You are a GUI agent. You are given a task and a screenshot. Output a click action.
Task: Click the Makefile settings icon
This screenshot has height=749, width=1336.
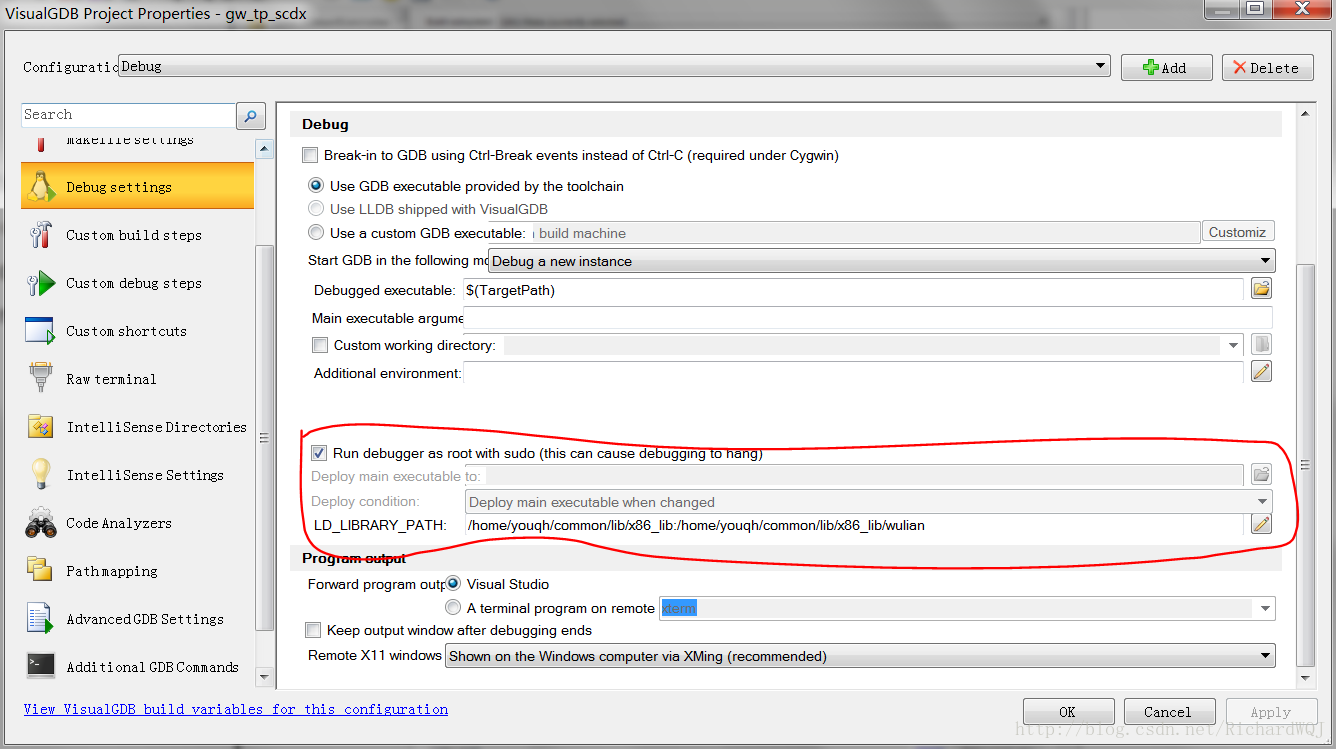(x=41, y=143)
